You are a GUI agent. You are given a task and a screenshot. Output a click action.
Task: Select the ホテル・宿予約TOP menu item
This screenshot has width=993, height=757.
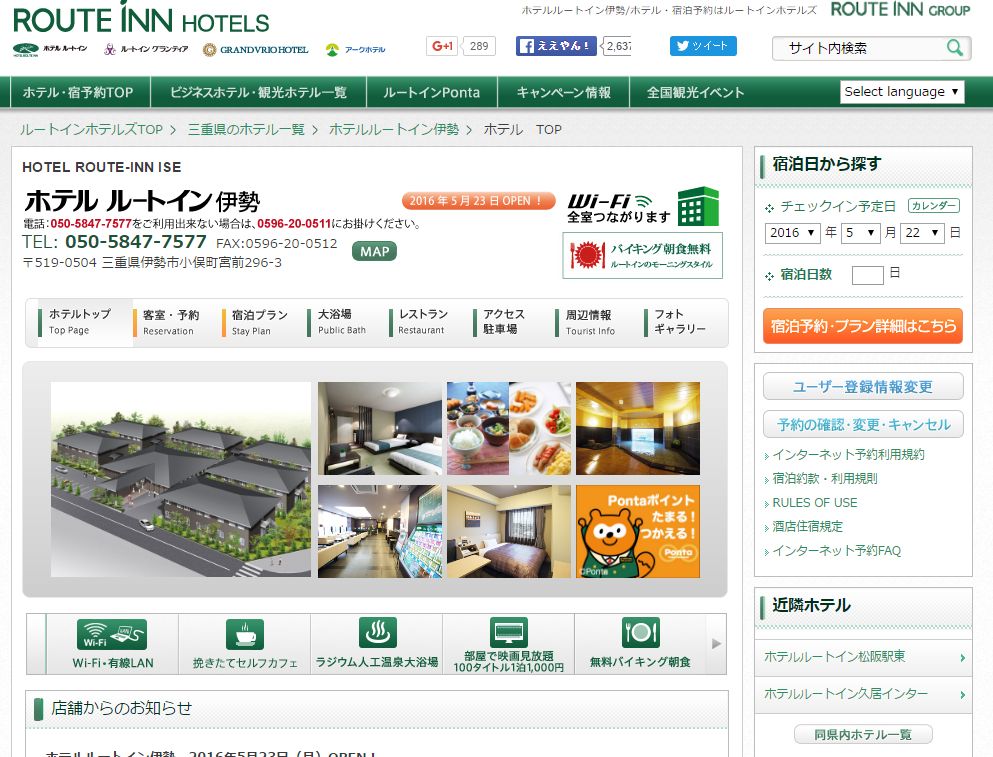pyautogui.click(x=79, y=92)
